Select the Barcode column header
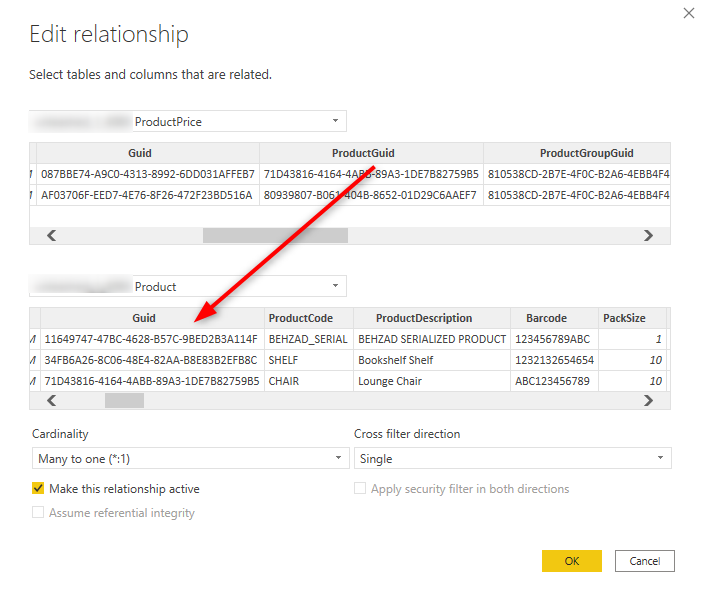Screen dimensions: 705x601 (x=554, y=318)
